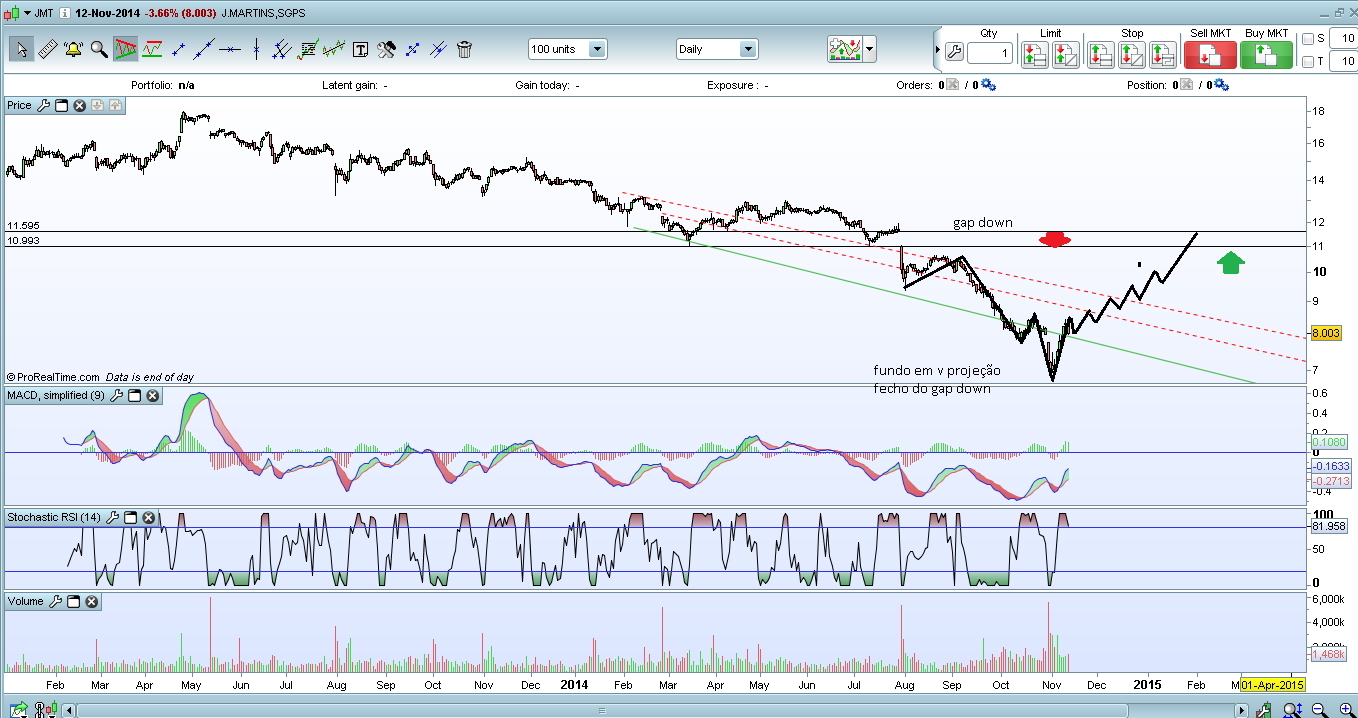This screenshot has height=718, width=1358.
Task: Enable the S (stop) checkbox
Action: pos(1308,39)
